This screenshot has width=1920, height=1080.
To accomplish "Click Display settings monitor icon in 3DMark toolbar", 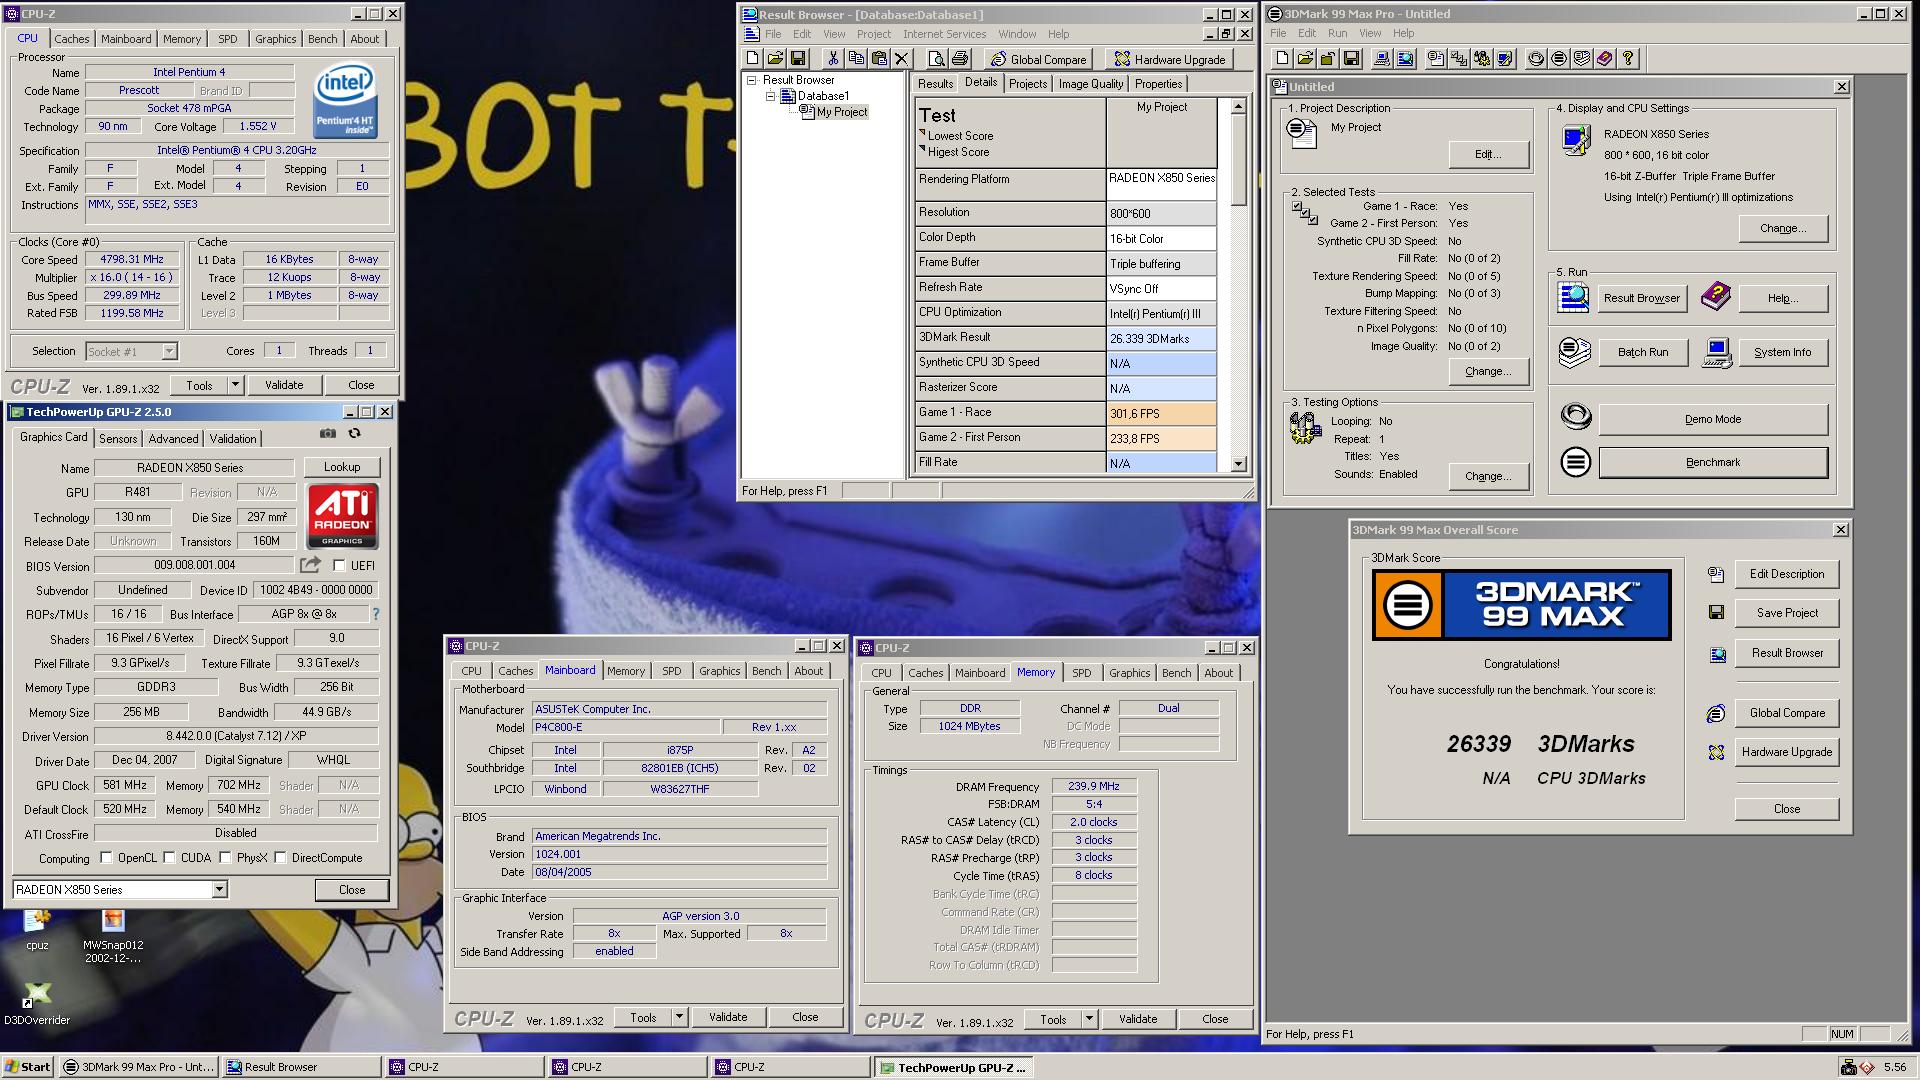I will point(1505,59).
